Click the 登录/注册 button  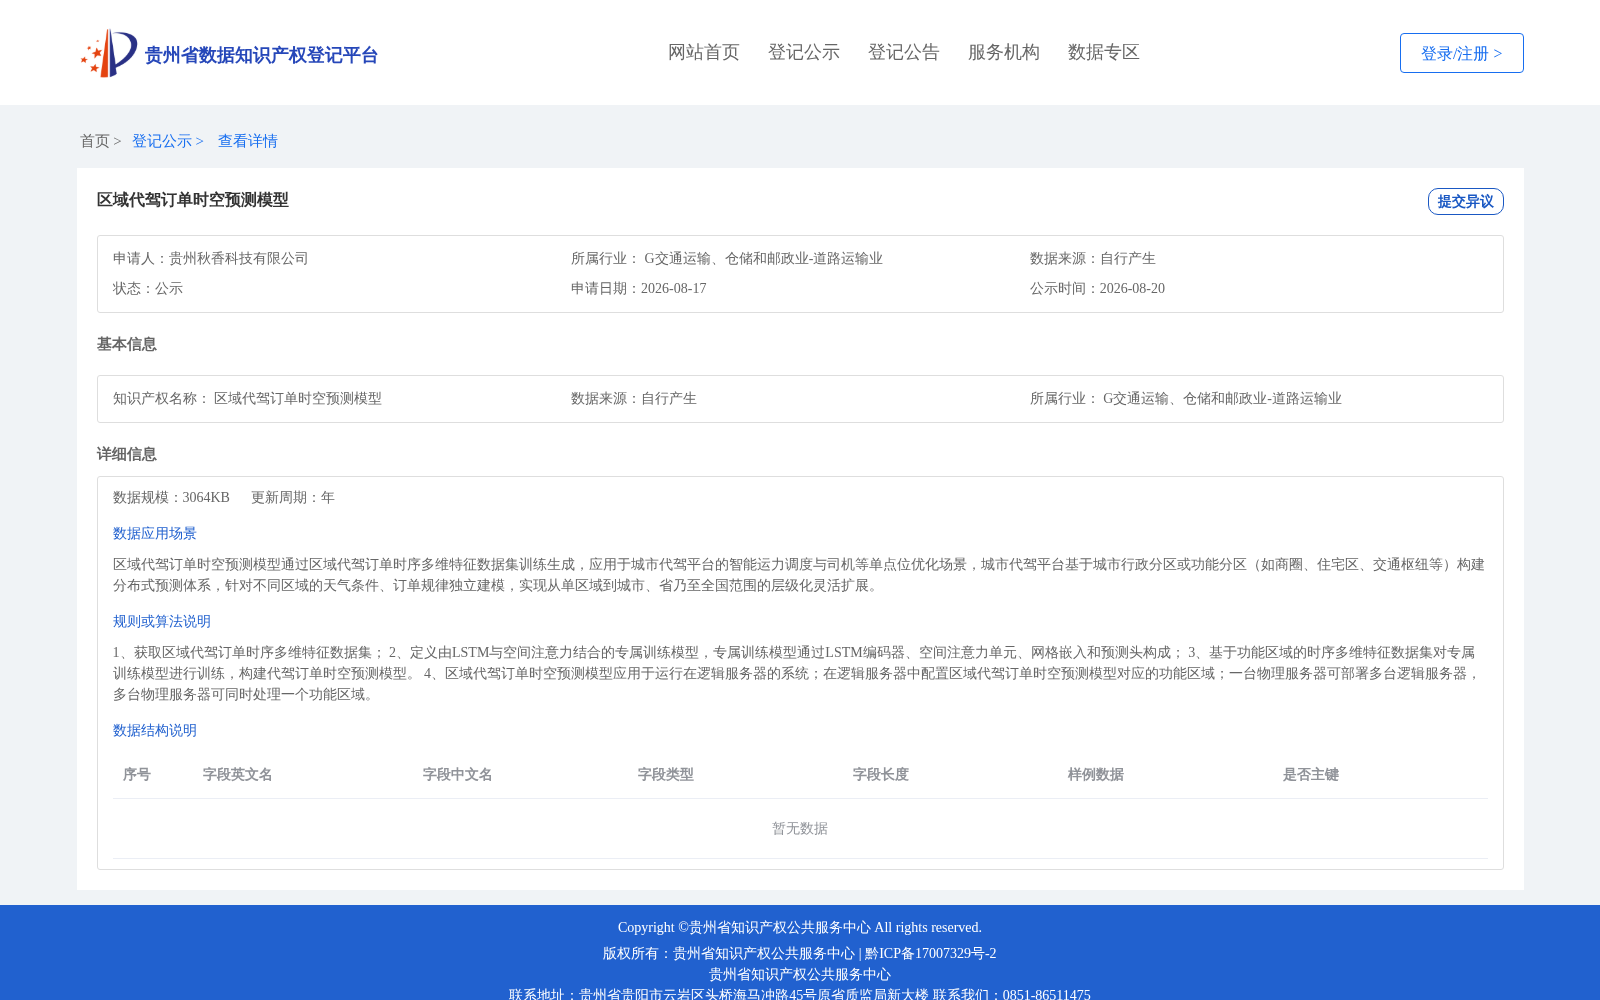click(x=1461, y=53)
